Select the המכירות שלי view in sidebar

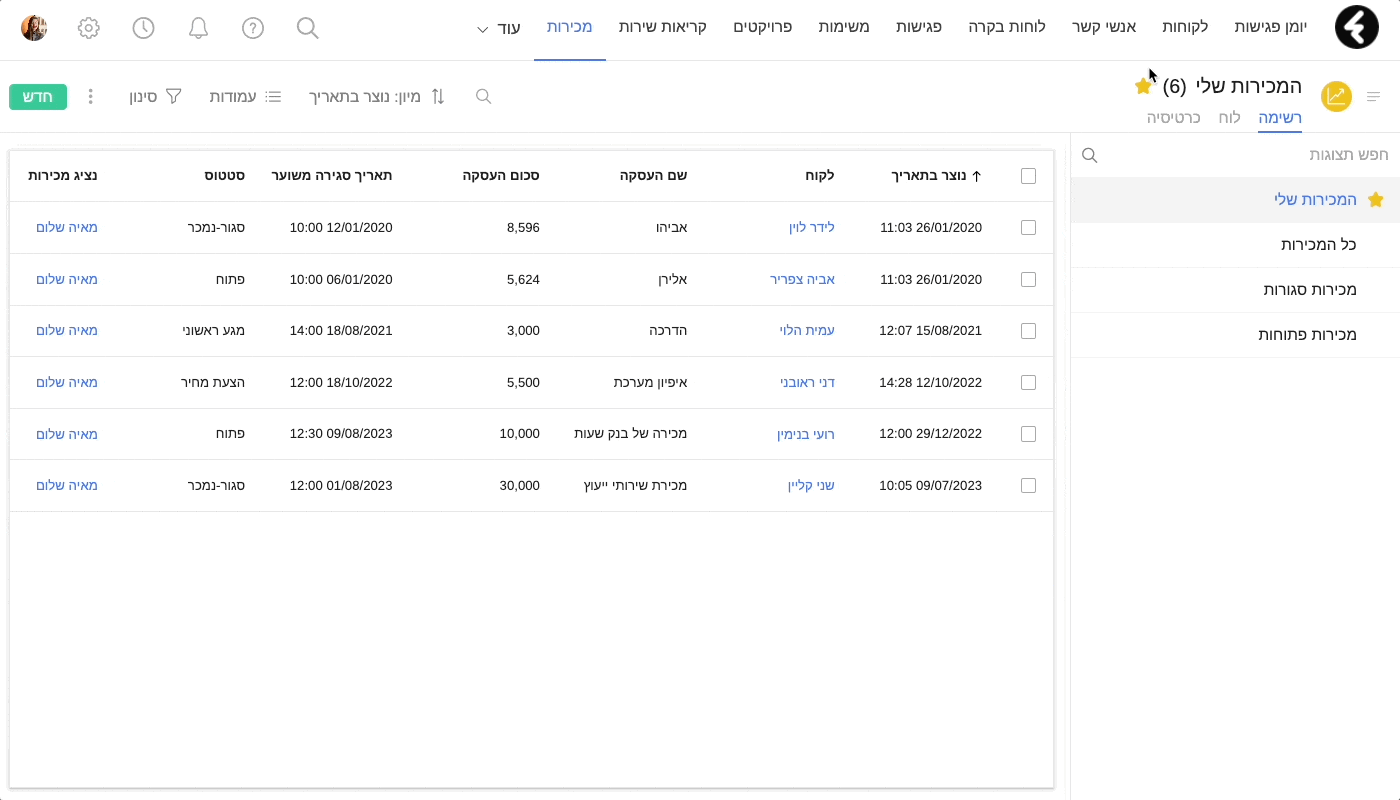[1235, 200]
